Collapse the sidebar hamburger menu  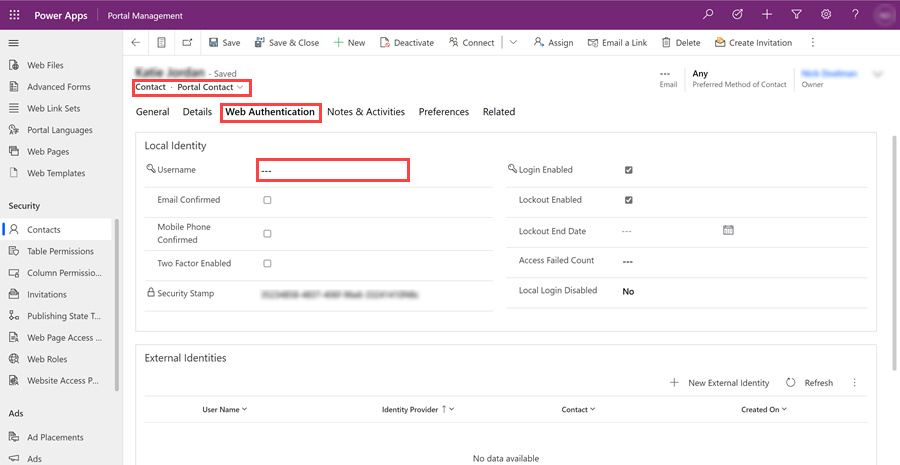(x=14, y=43)
